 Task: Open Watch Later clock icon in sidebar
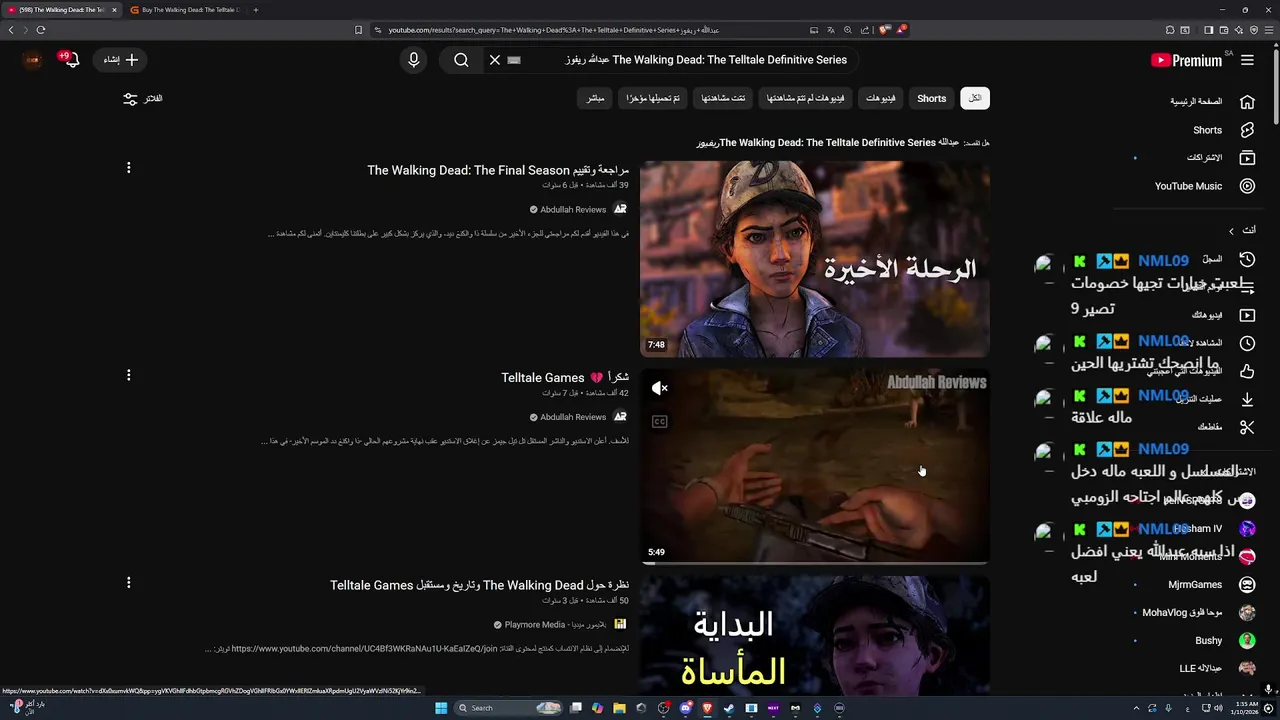click(1247, 343)
